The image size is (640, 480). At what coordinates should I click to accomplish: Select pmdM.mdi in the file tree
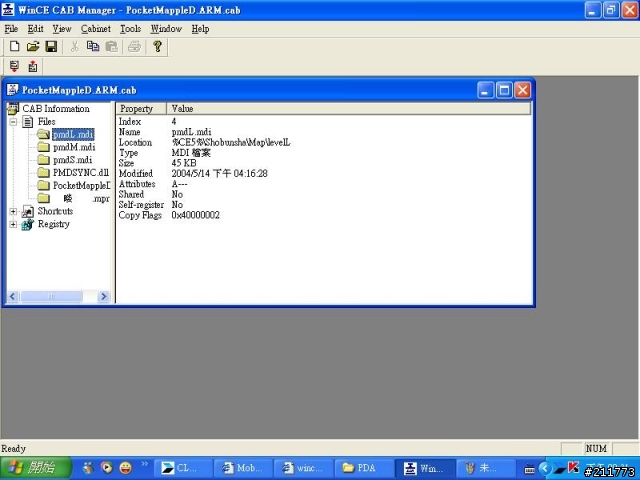point(74,147)
